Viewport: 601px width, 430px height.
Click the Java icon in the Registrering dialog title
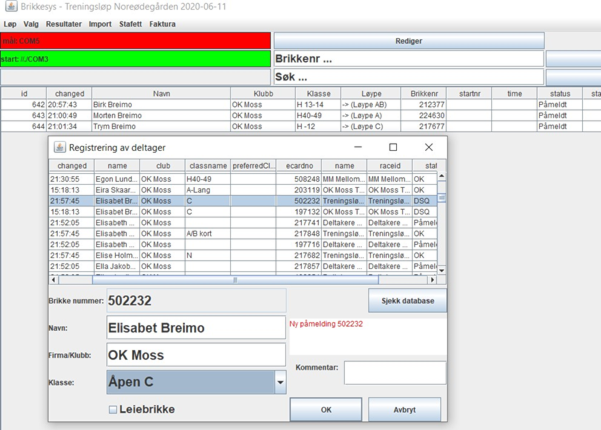(x=59, y=147)
